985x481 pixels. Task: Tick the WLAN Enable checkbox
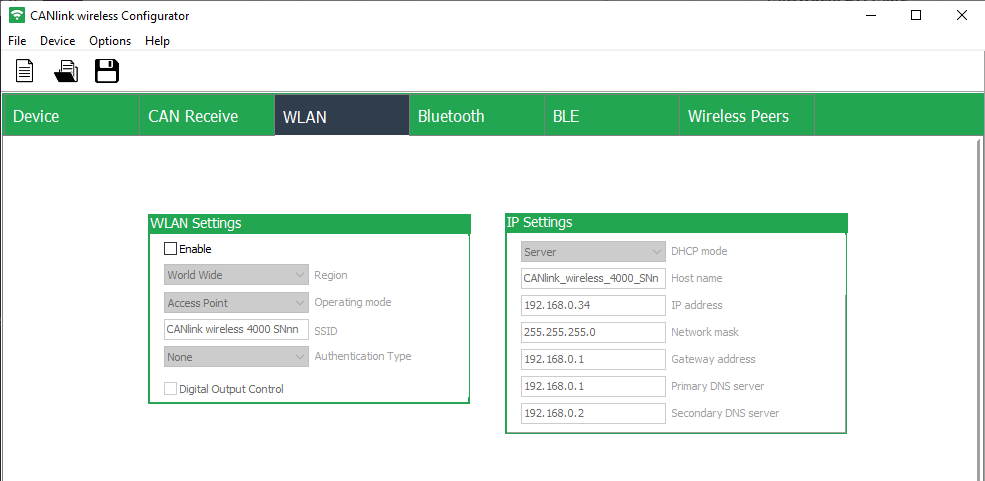point(170,249)
